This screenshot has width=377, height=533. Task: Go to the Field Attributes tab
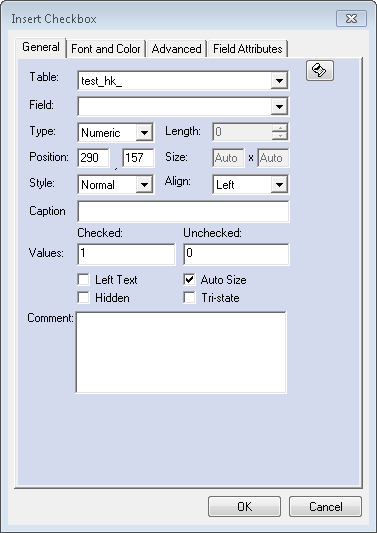tap(248, 49)
